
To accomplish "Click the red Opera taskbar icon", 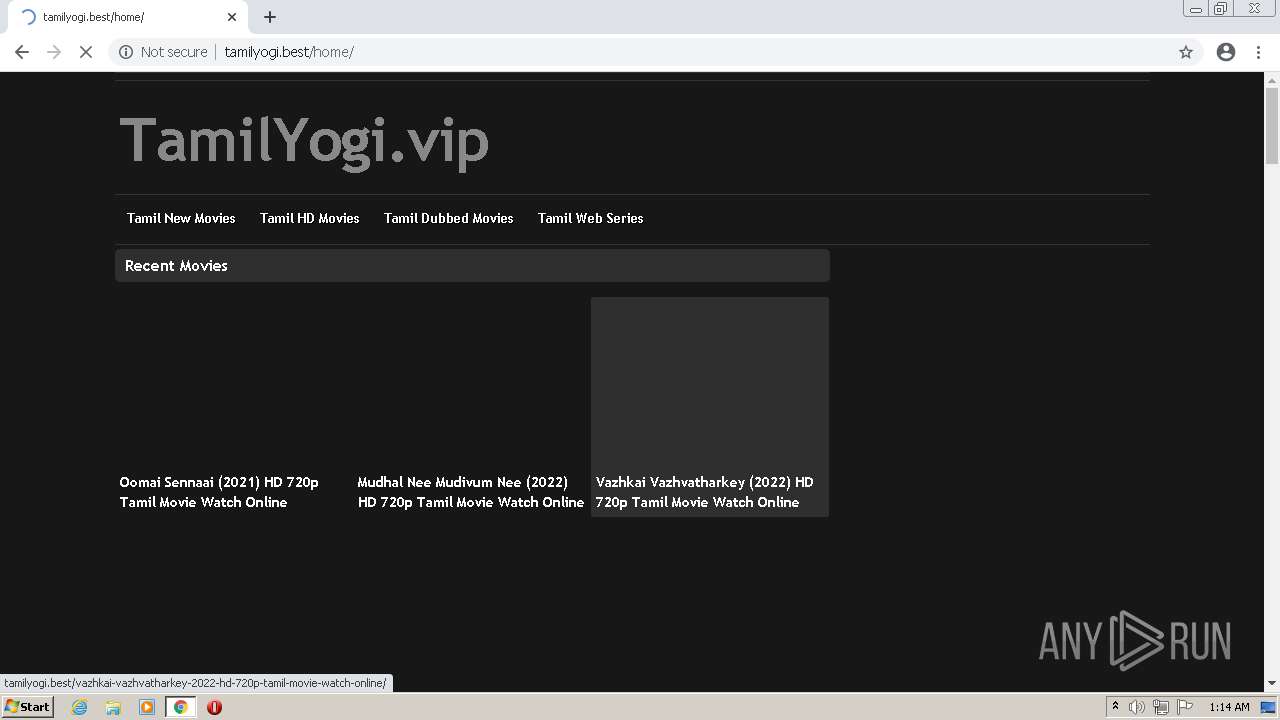I will point(214,707).
